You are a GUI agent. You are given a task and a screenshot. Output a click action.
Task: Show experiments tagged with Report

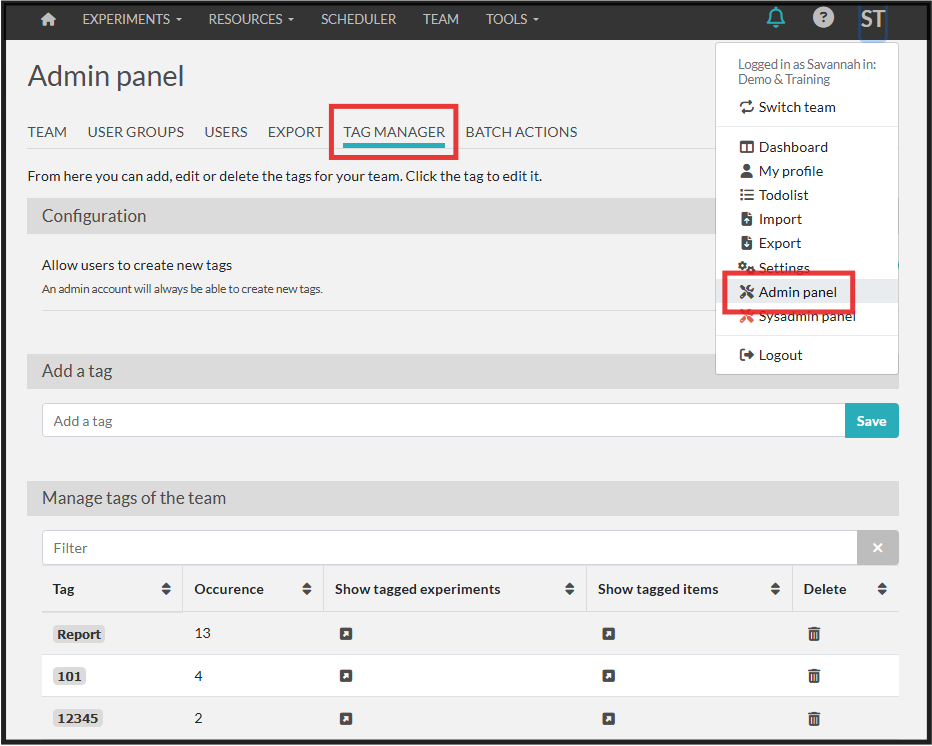click(346, 634)
